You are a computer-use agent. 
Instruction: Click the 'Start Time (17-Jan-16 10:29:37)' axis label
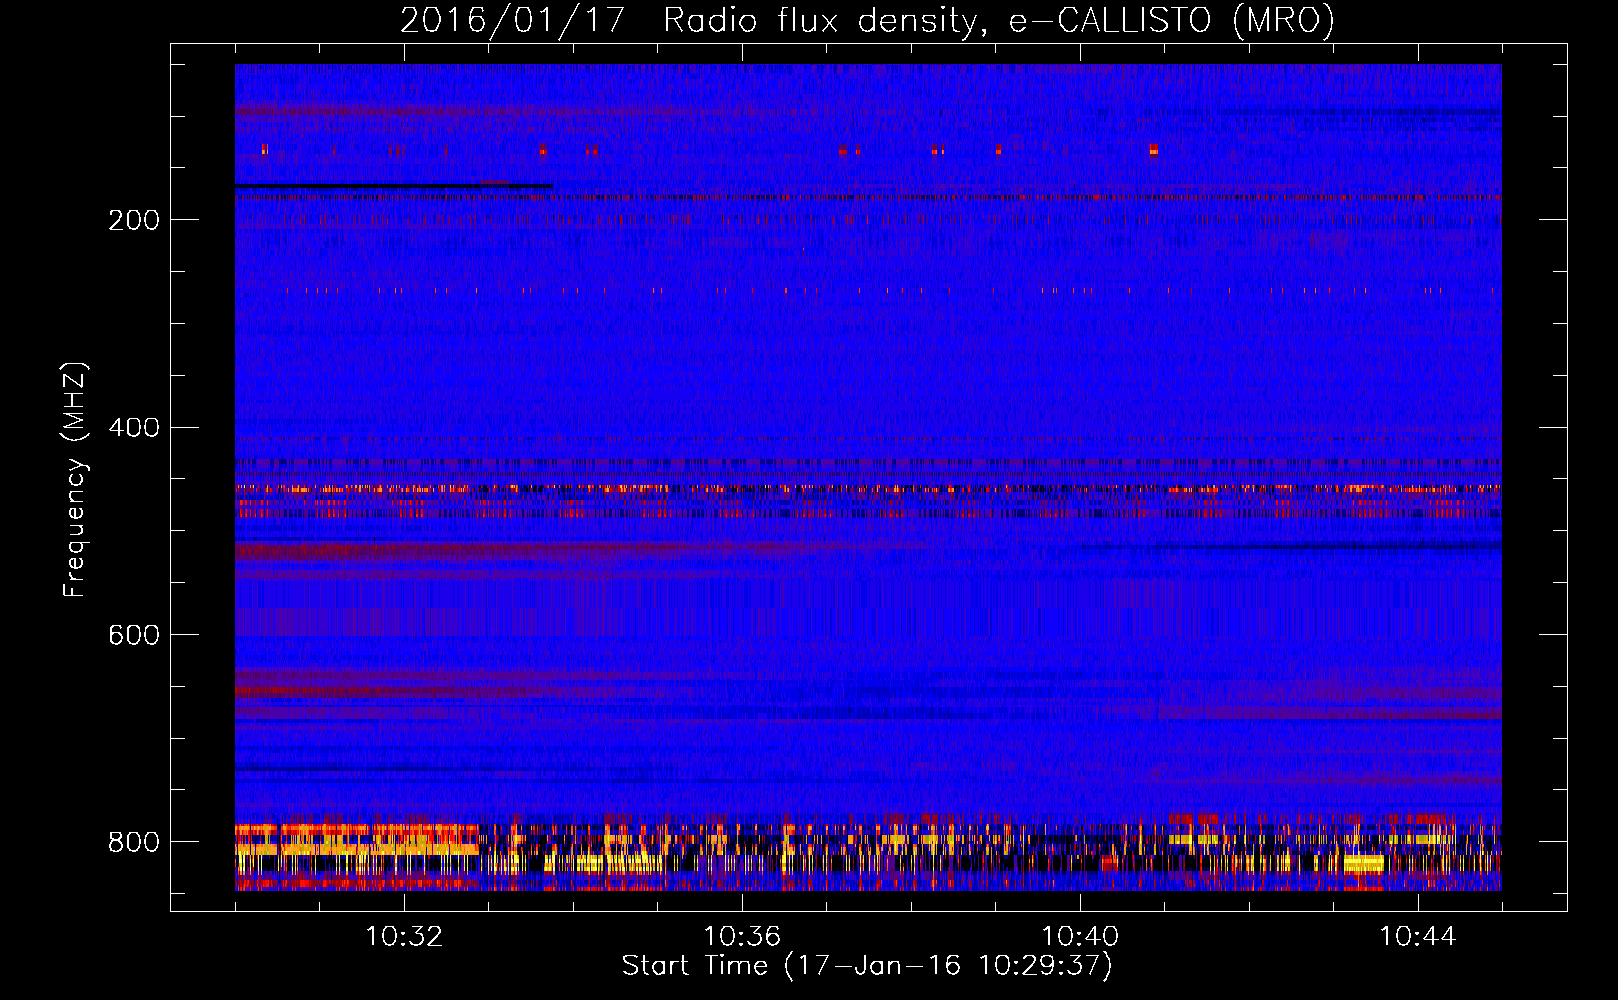pyautogui.click(x=867, y=966)
